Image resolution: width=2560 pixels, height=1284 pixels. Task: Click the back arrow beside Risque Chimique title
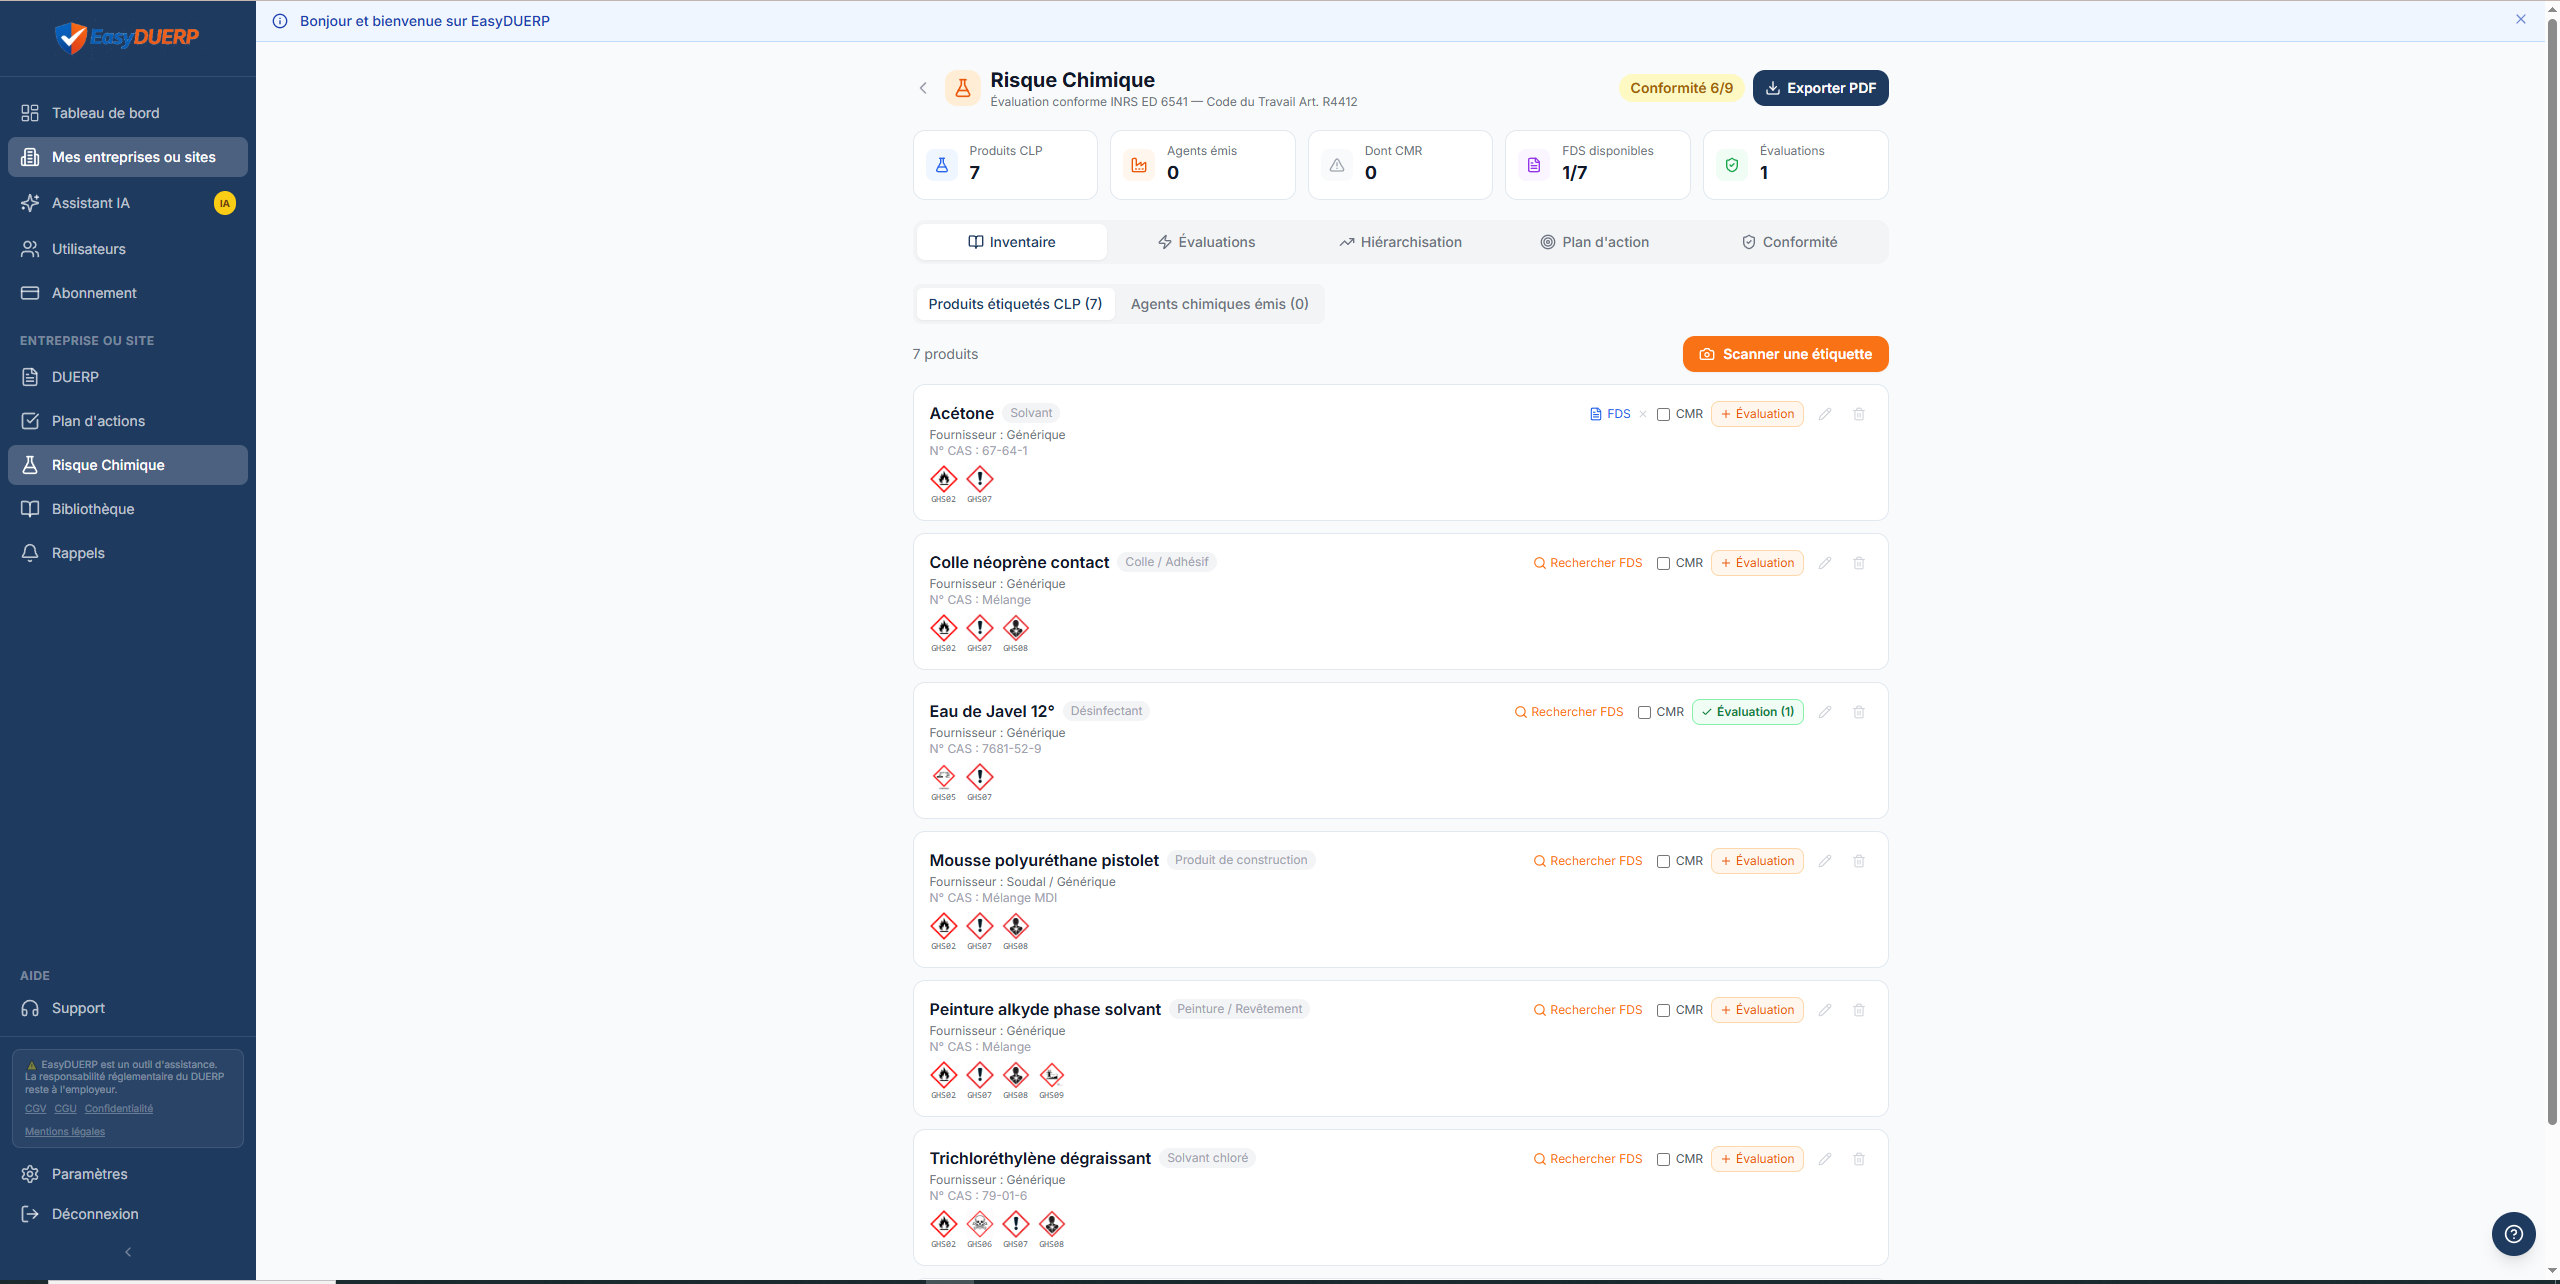click(923, 88)
